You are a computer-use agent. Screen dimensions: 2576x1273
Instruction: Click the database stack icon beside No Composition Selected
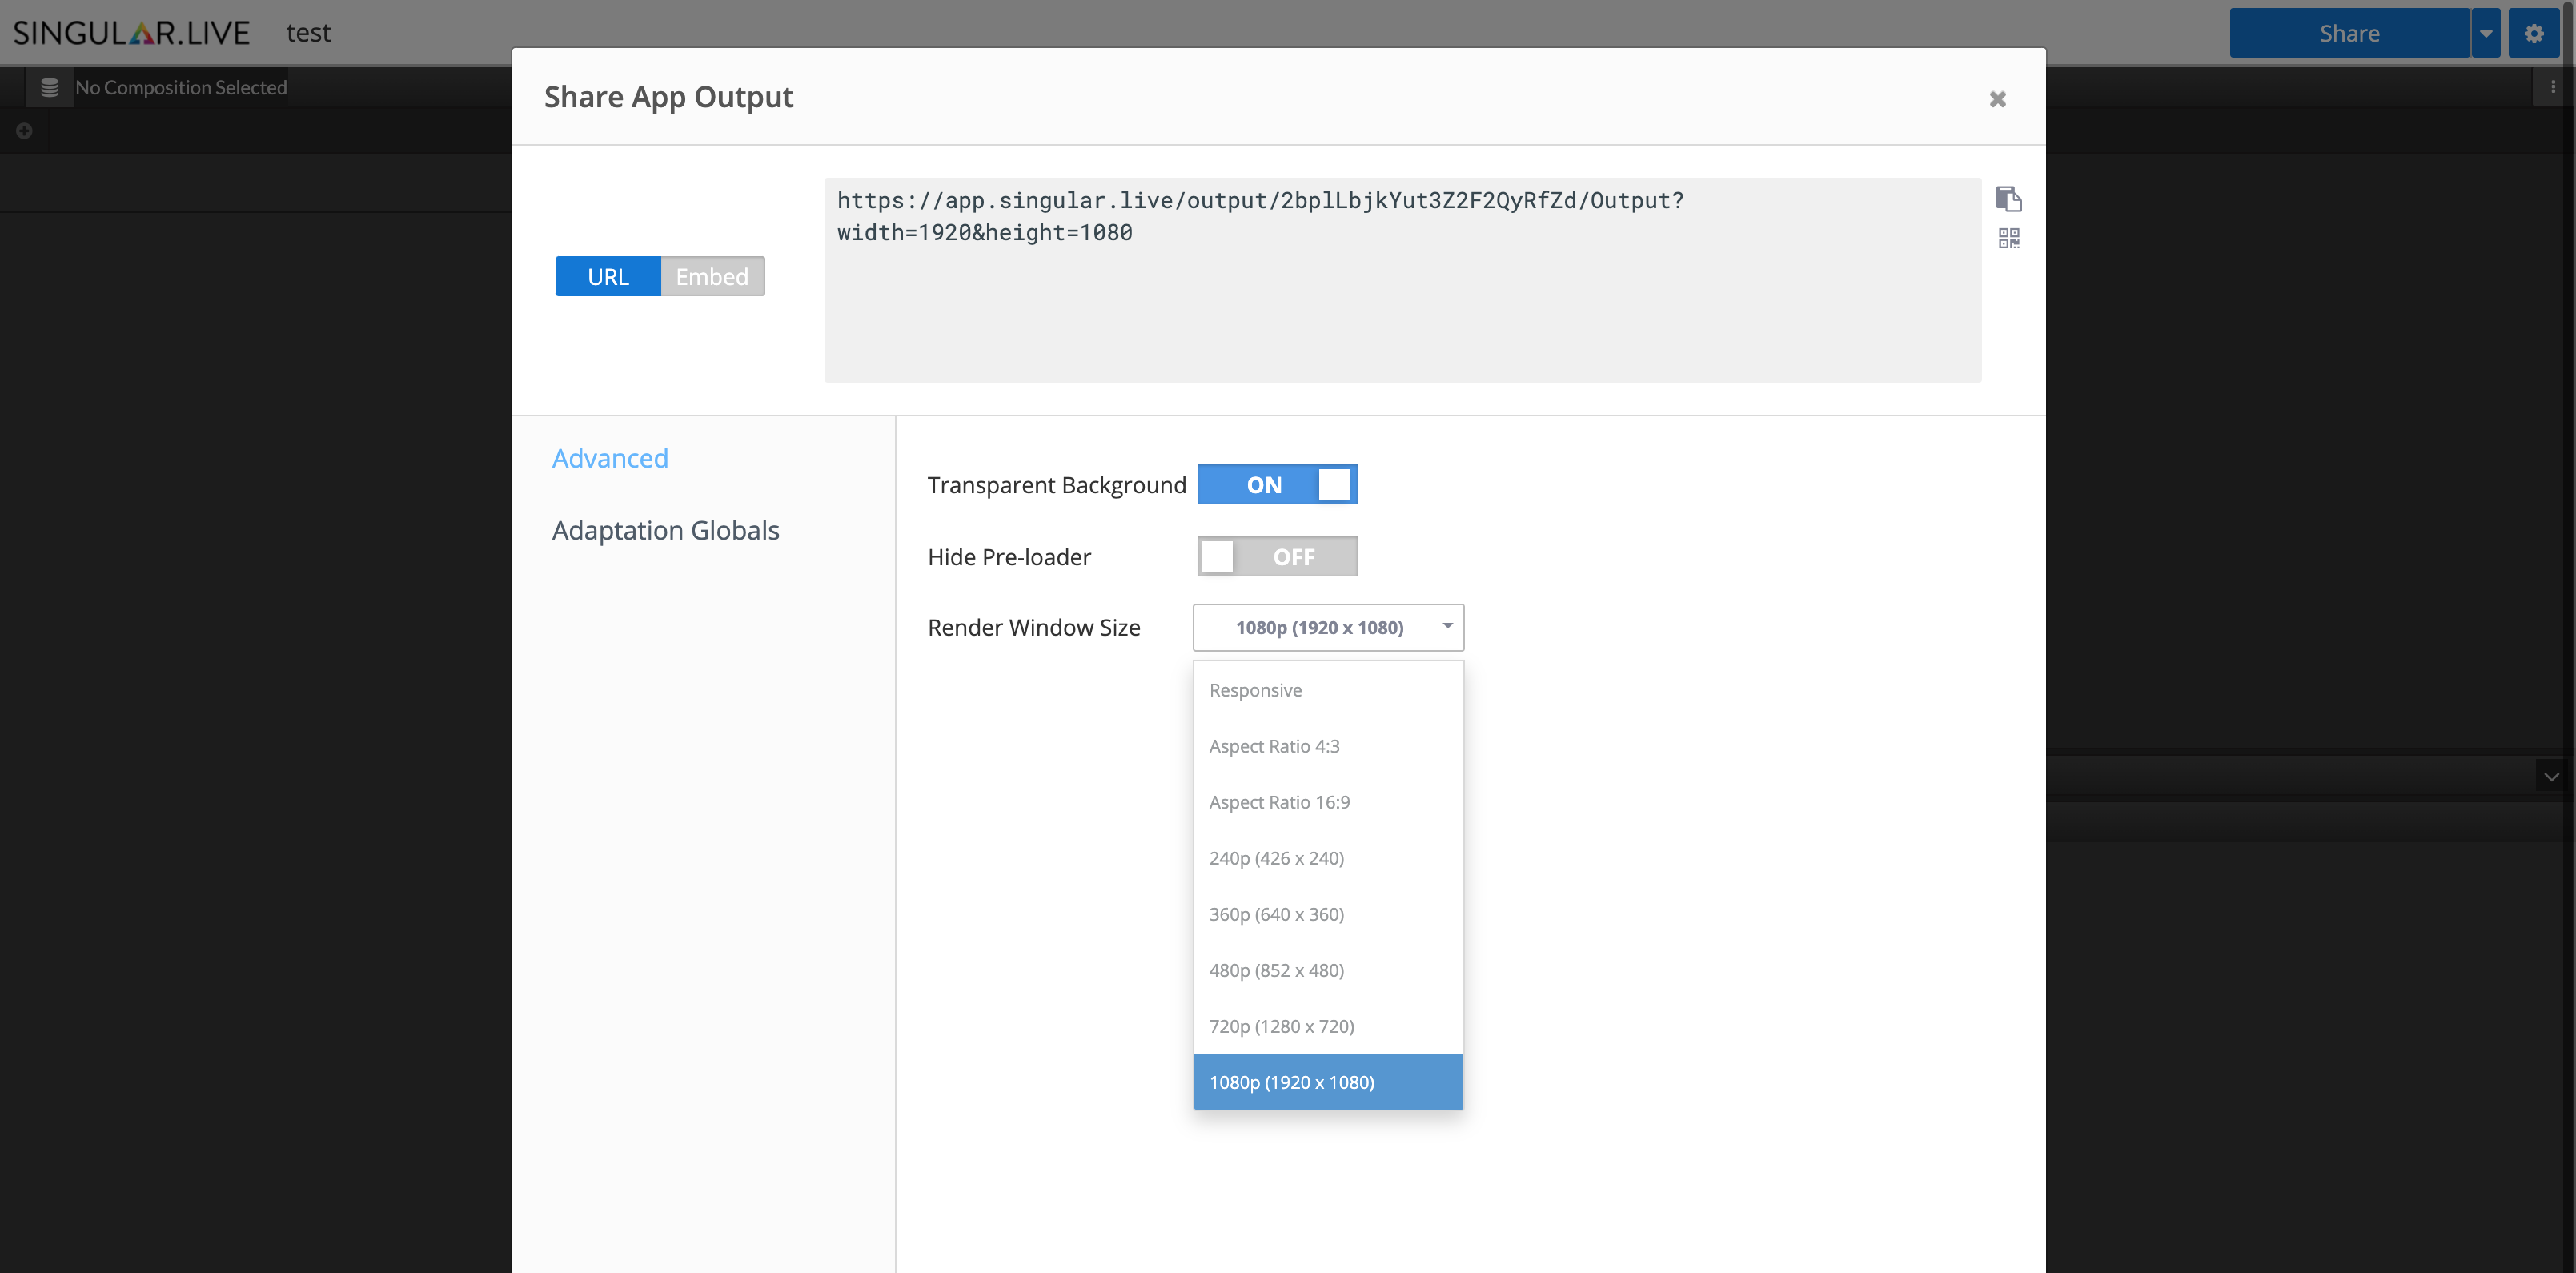tap(49, 88)
